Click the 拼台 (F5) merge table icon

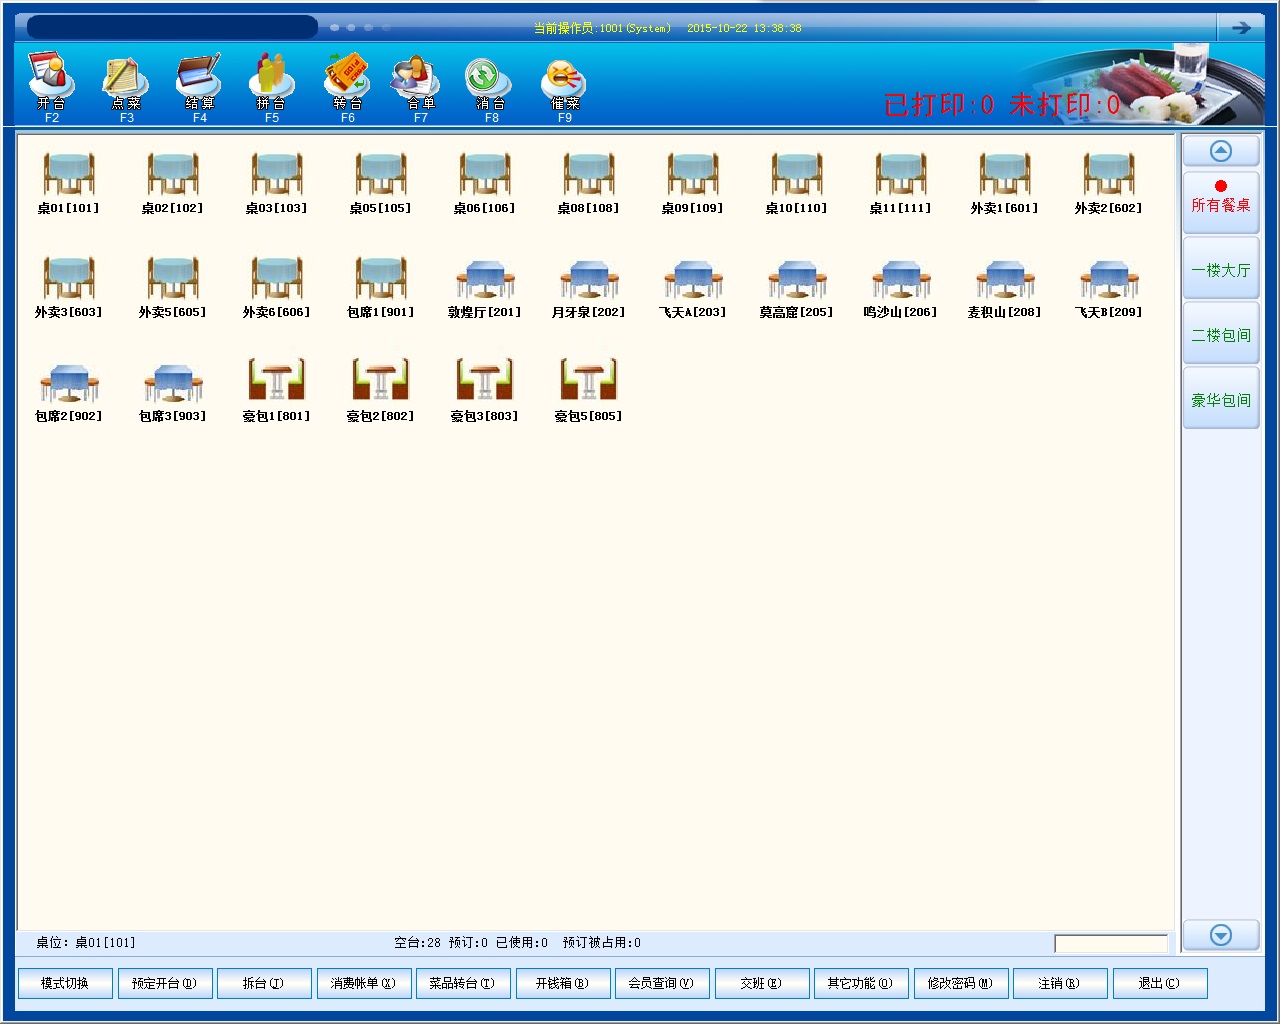pyautogui.click(x=271, y=84)
